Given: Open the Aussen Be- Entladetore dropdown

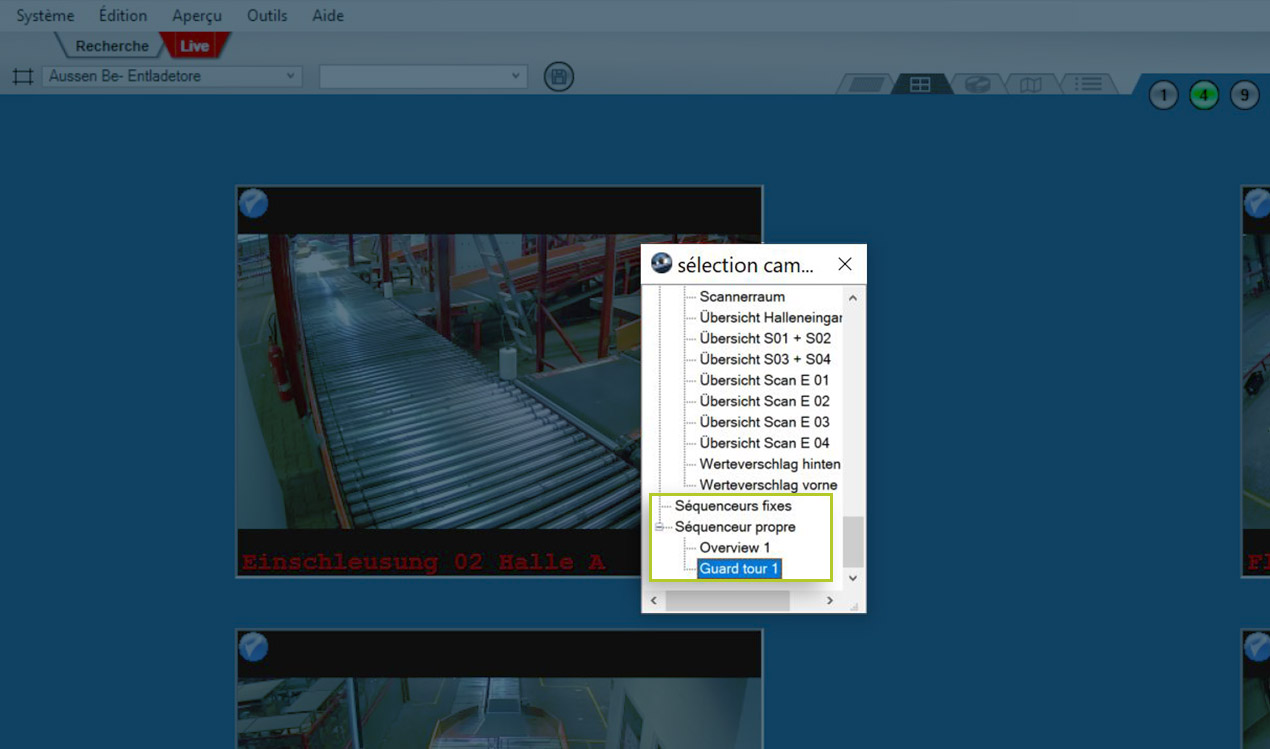Looking at the screenshot, I should click(172, 76).
